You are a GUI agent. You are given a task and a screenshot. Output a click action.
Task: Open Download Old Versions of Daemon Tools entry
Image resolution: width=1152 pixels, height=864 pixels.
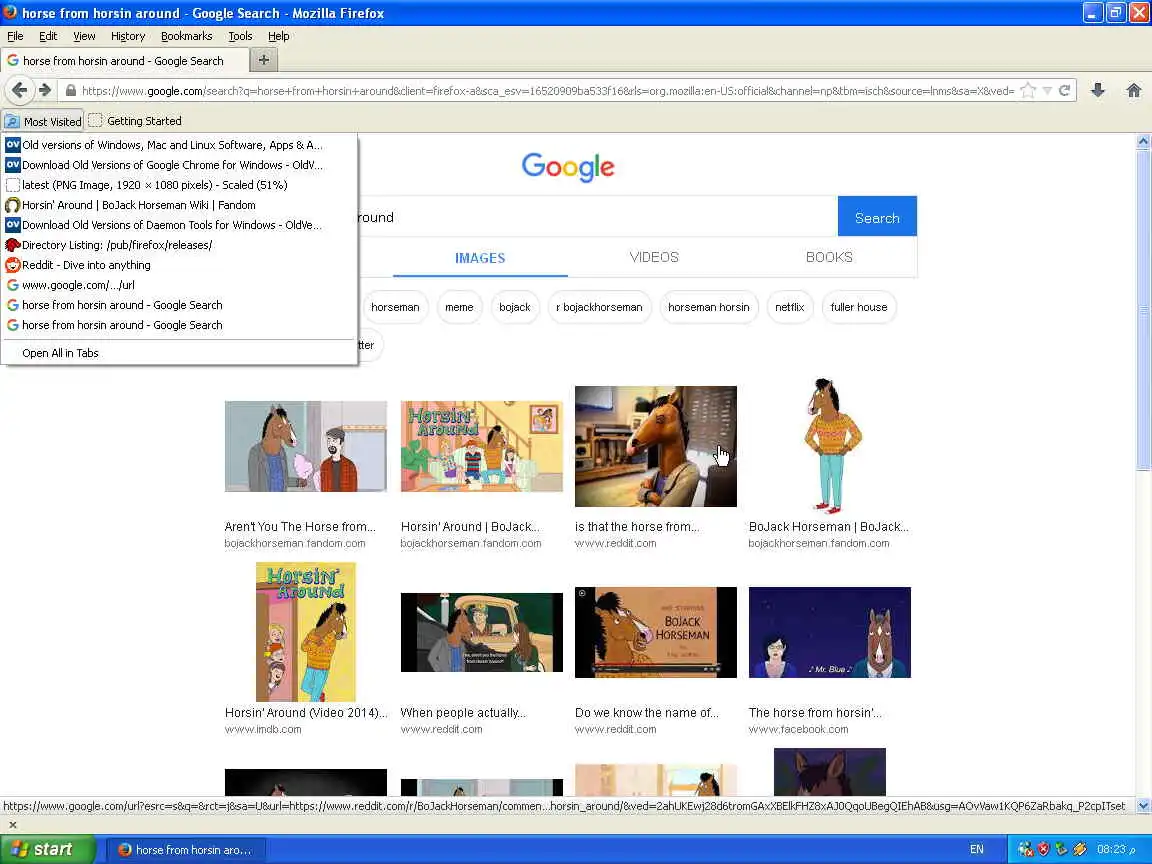[x=179, y=225]
